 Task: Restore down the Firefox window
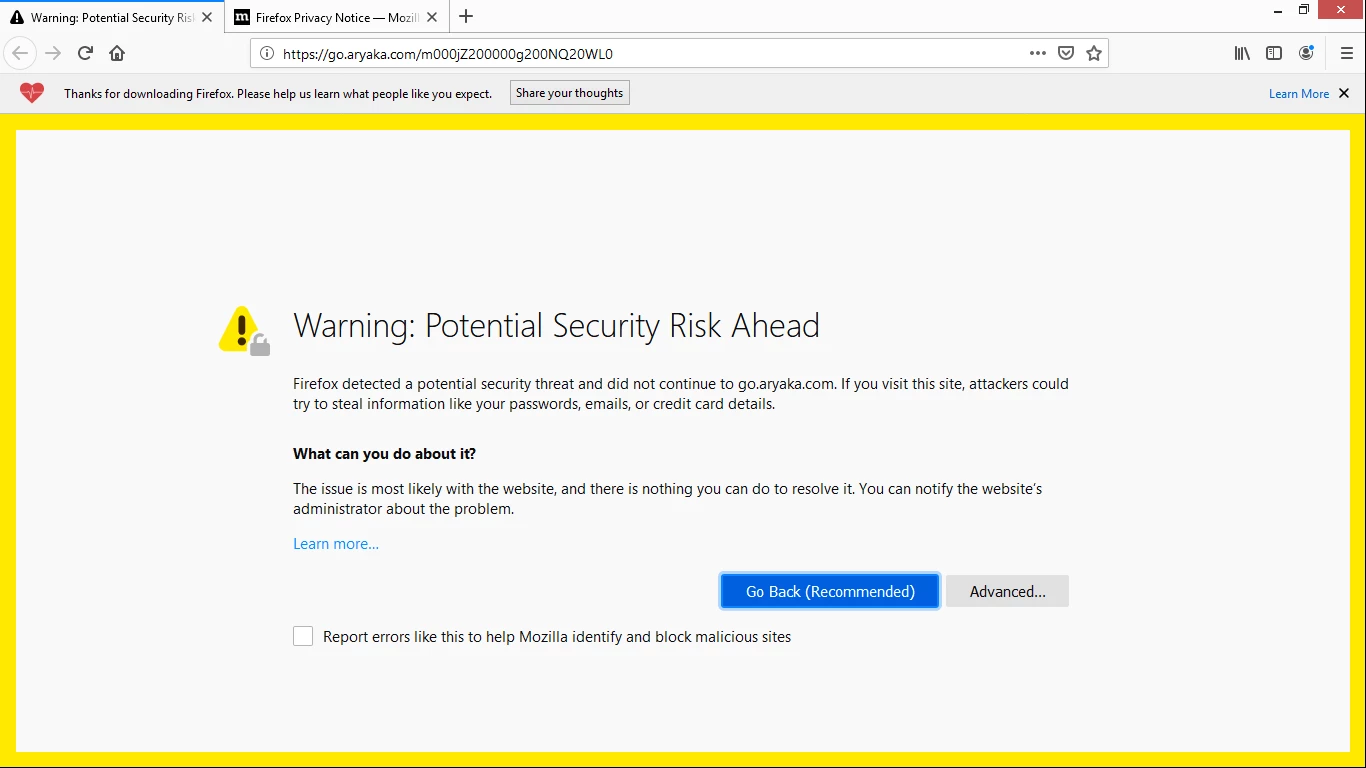(1304, 11)
